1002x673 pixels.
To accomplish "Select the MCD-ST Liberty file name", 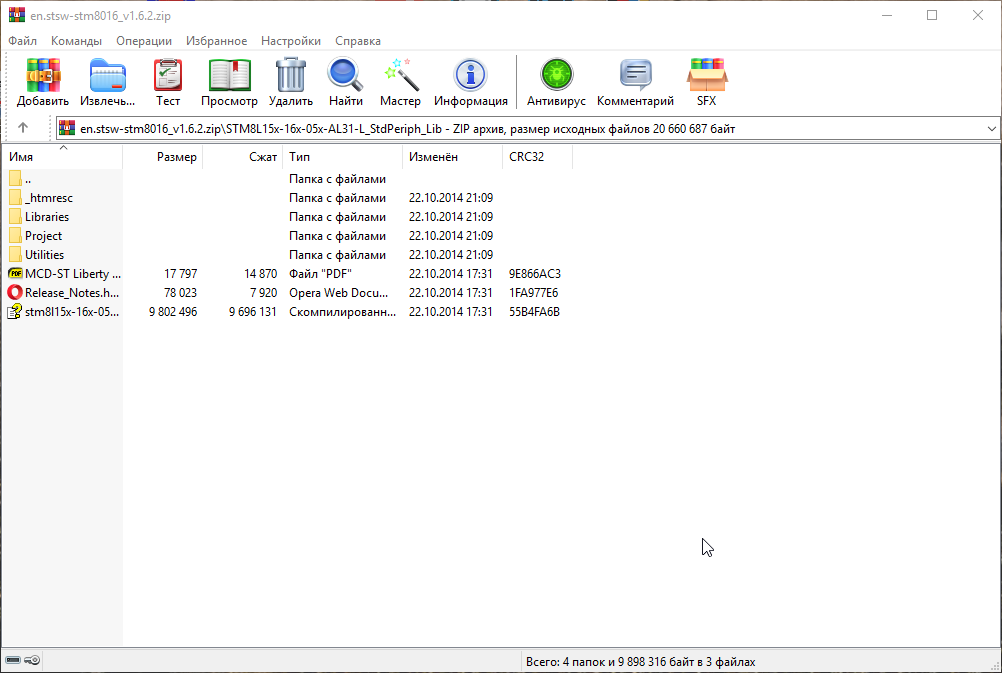I will click(x=73, y=274).
